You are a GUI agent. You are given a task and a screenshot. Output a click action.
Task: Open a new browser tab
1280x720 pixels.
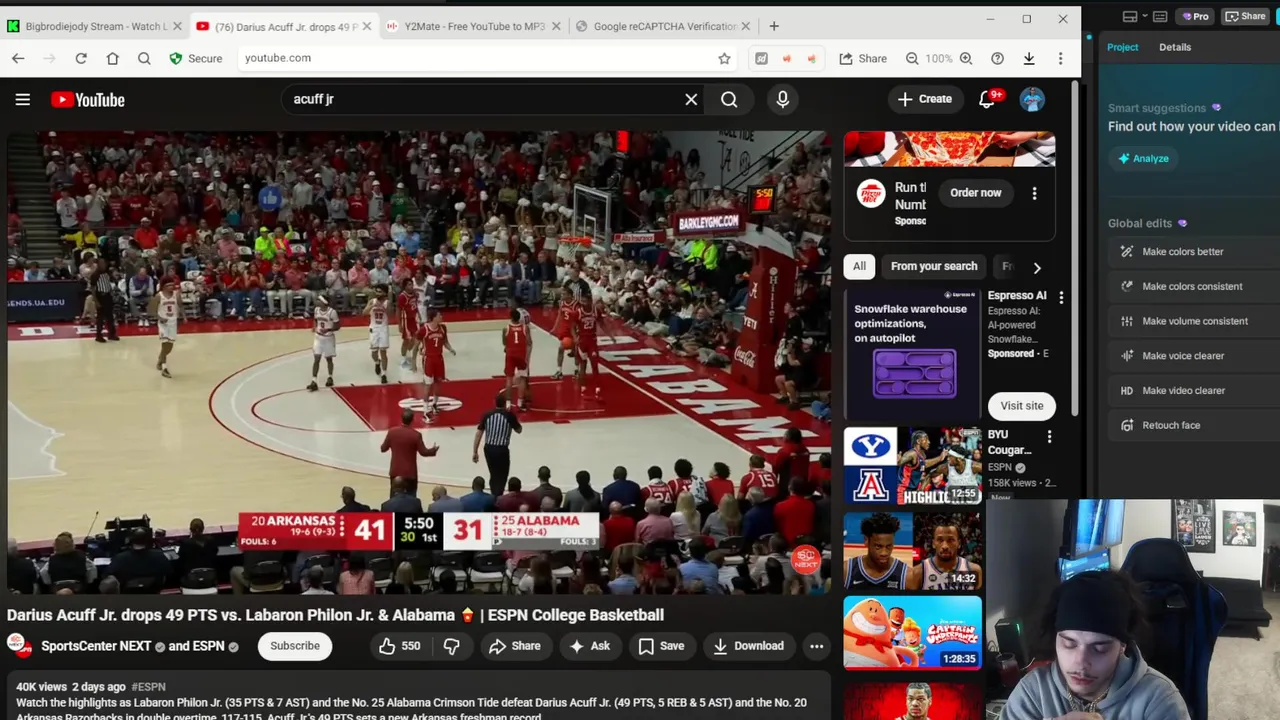coord(774,26)
